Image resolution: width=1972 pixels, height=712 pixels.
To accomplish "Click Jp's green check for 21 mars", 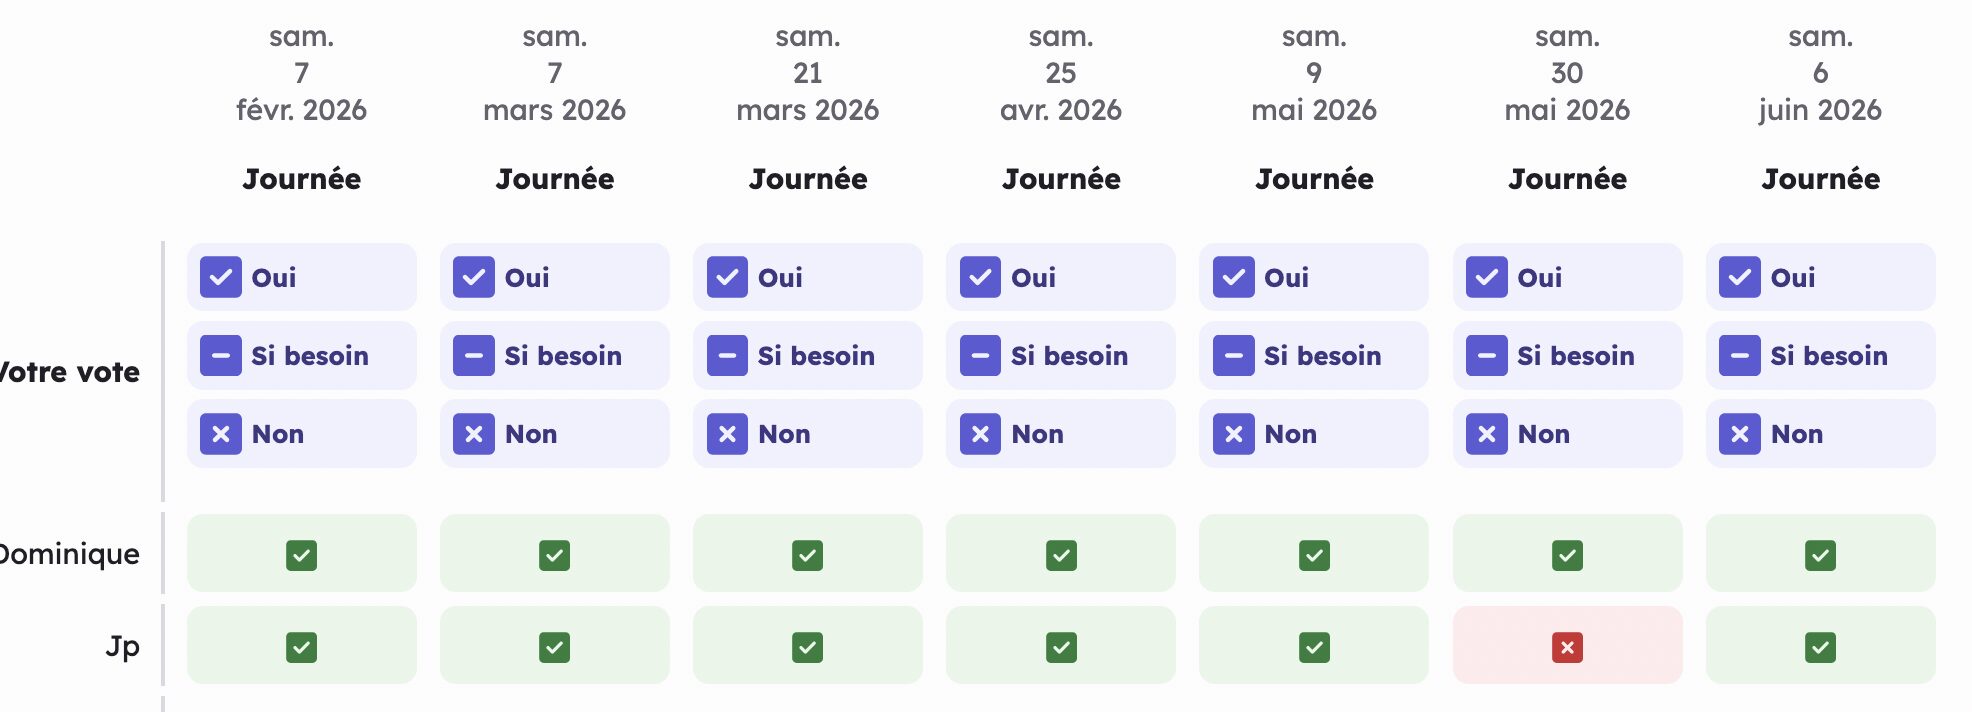I will tap(807, 648).
